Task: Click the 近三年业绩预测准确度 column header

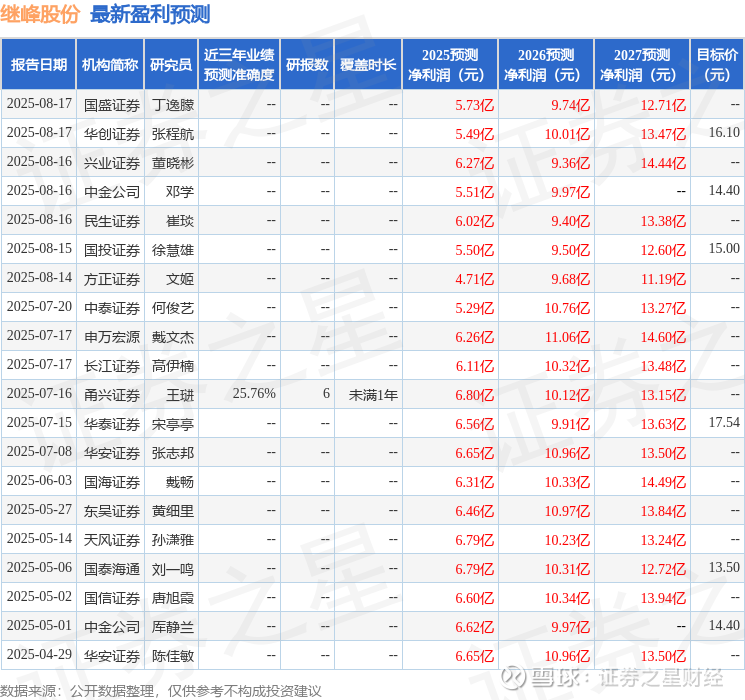Action: point(239,65)
